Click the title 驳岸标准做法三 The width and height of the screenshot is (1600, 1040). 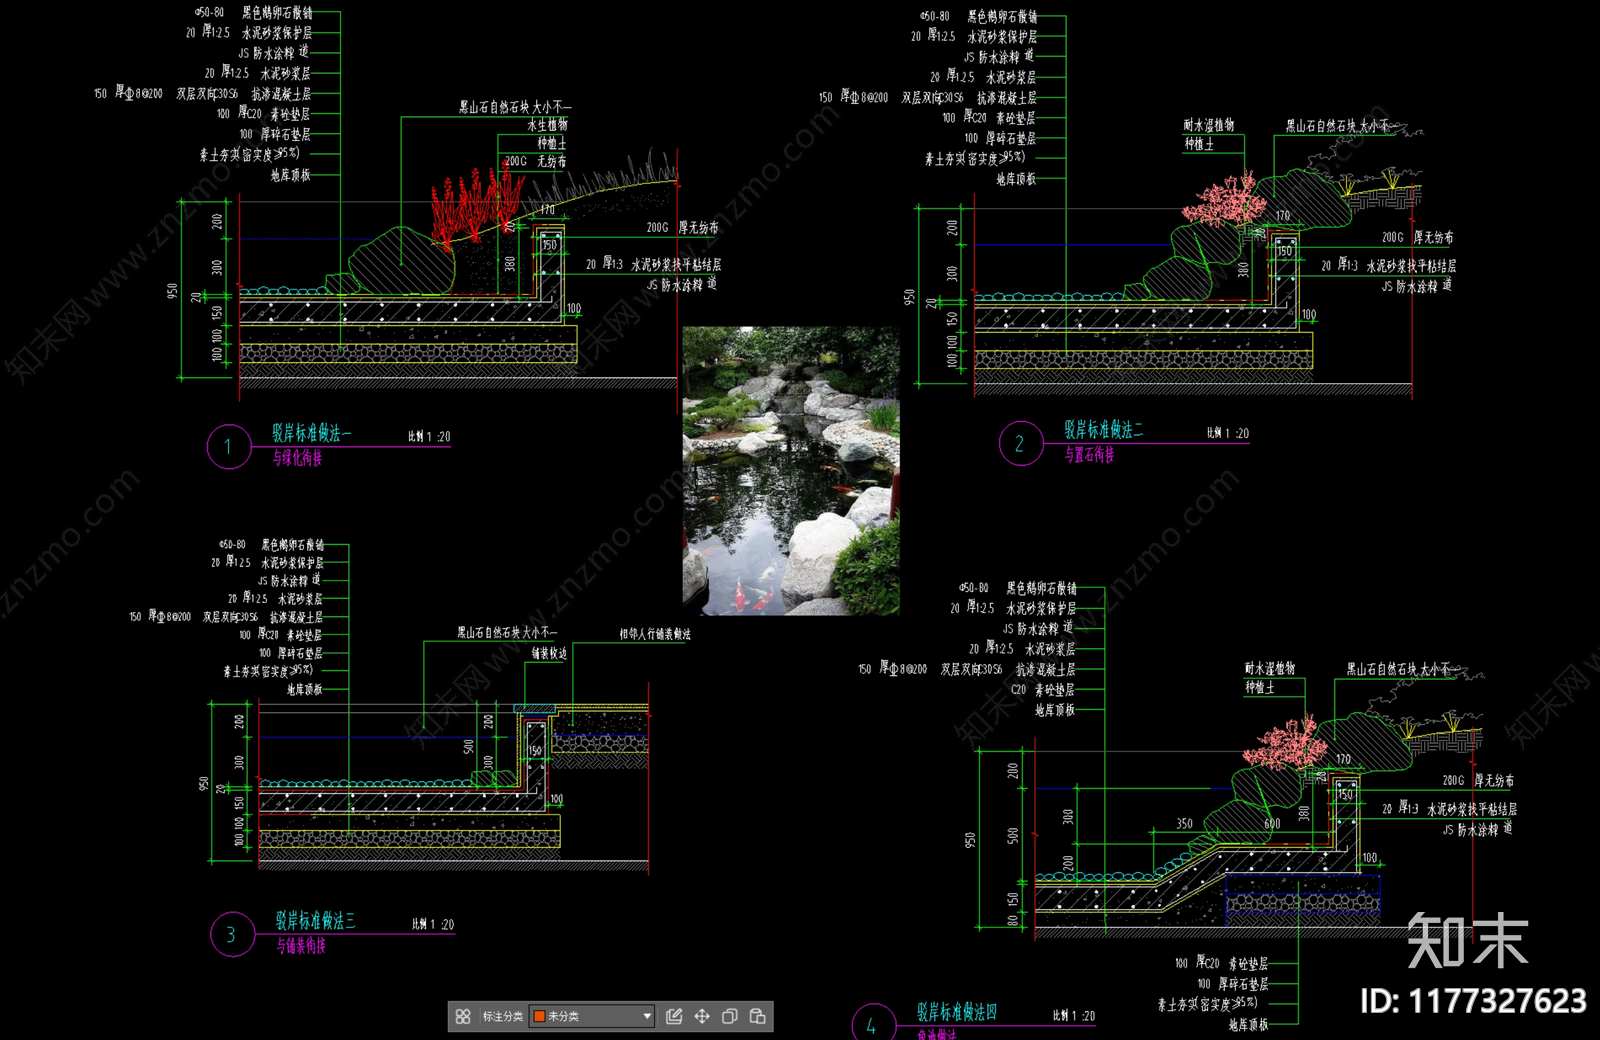(315, 921)
